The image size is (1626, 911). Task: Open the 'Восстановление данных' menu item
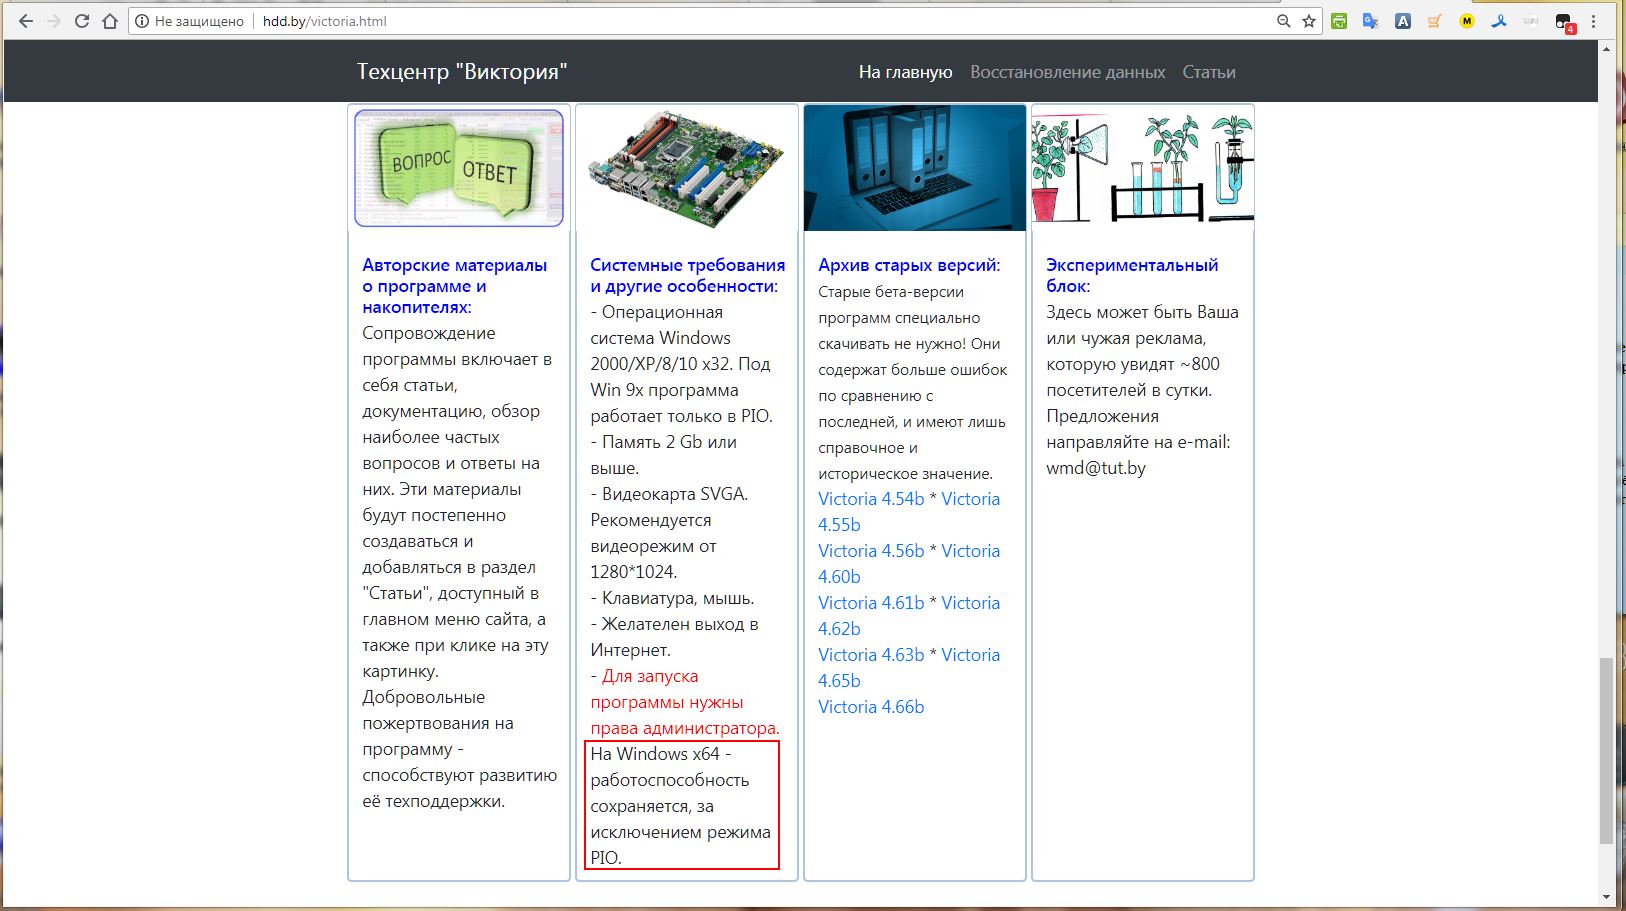1067,72
